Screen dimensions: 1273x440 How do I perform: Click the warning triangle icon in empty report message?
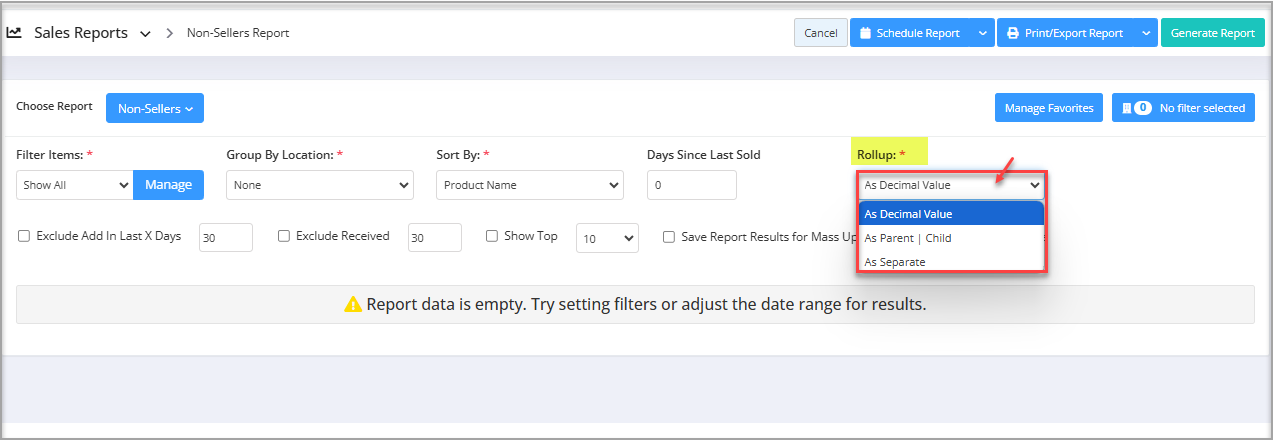click(353, 304)
